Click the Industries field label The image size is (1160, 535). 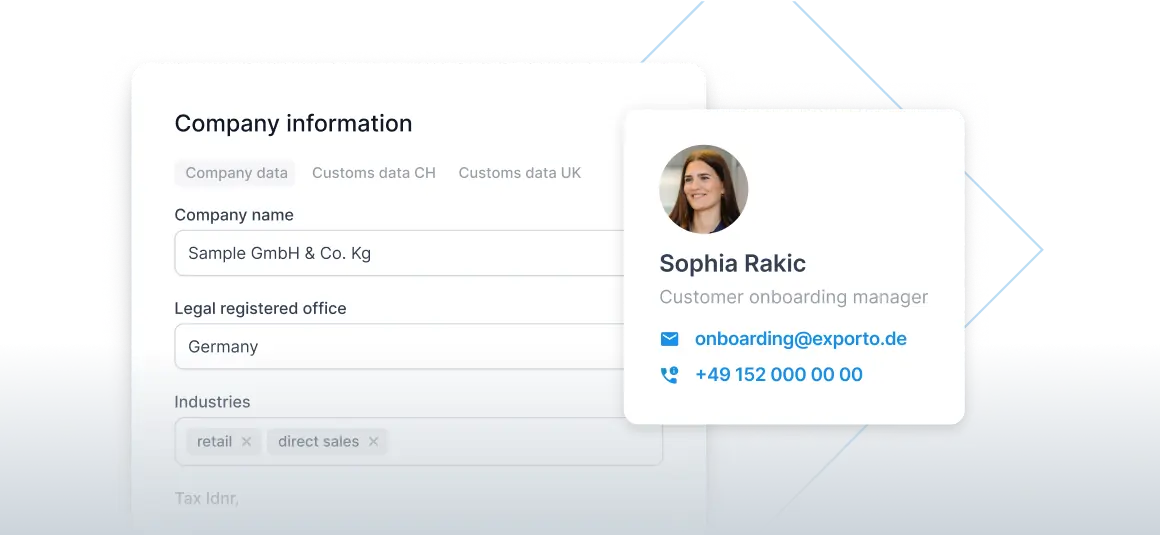tap(212, 402)
